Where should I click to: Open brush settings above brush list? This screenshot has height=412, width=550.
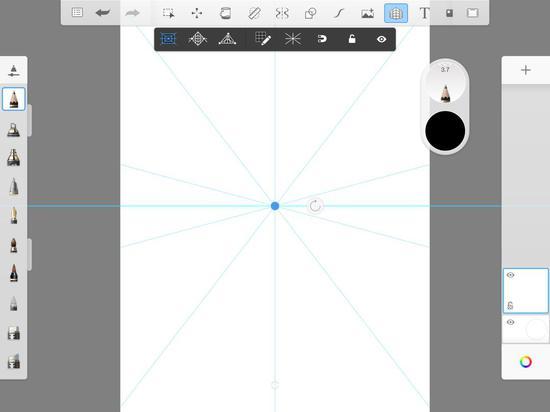click(14, 71)
